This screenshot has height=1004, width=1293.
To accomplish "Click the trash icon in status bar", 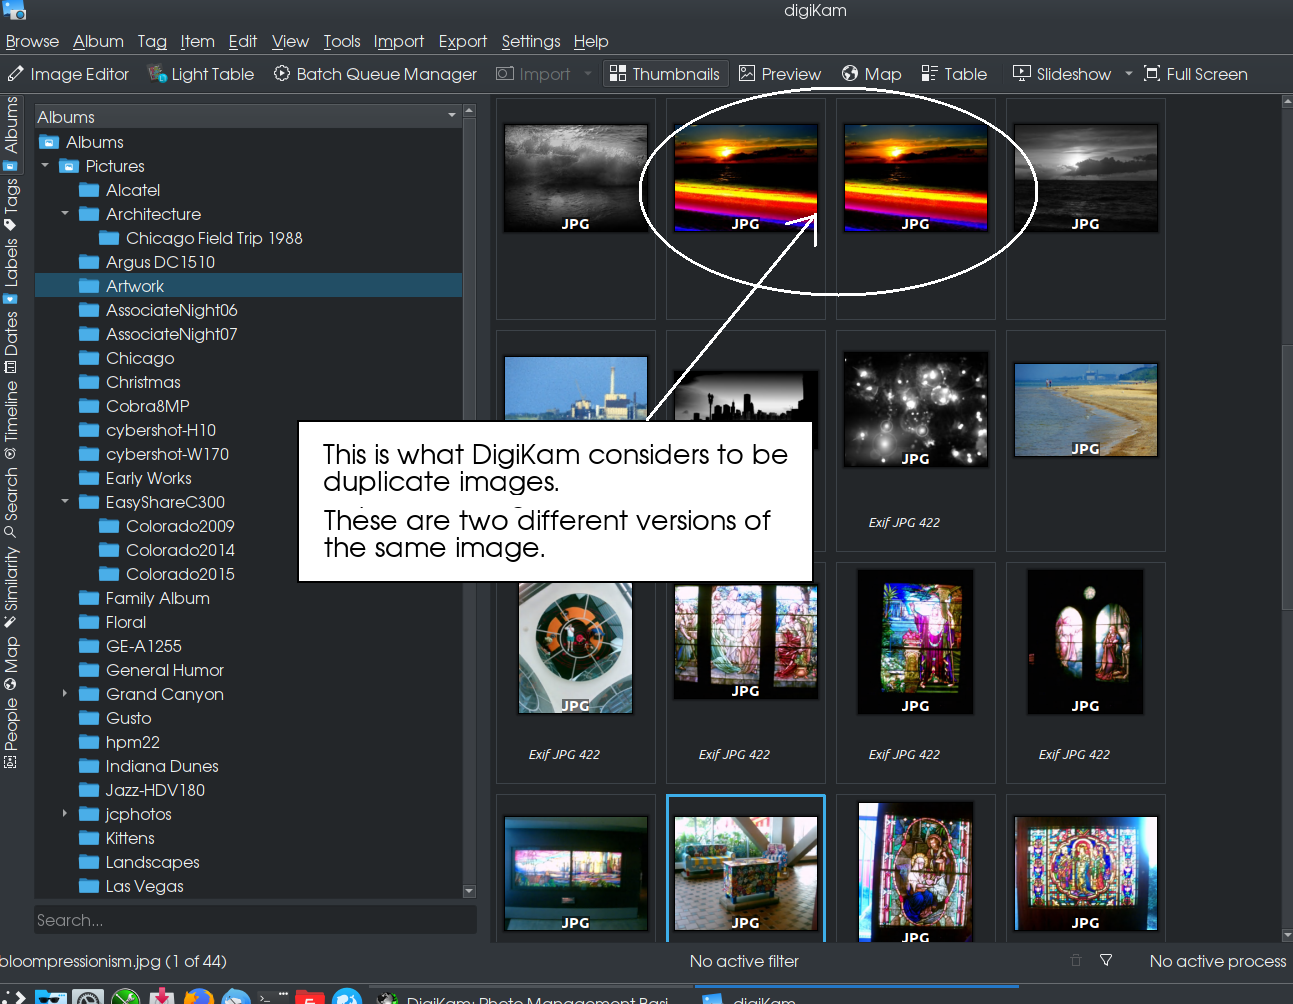I will 1076,960.
